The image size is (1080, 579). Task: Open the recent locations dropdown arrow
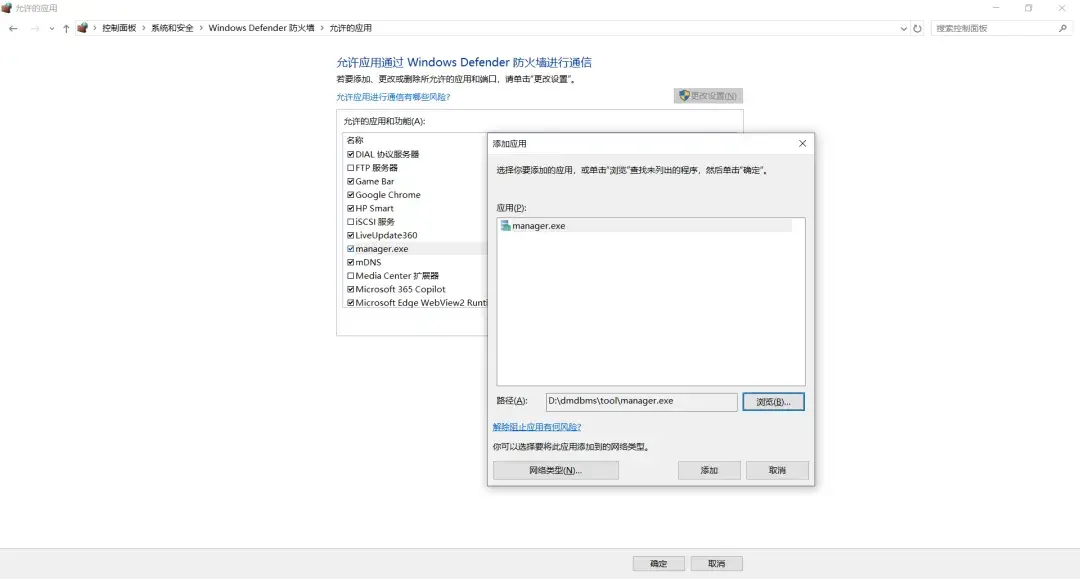(x=52, y=28)
